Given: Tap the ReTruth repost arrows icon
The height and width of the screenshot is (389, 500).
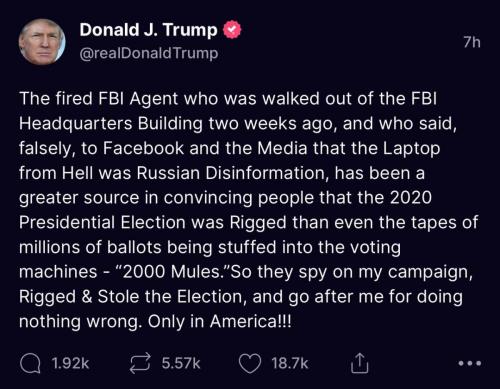Looking at the screenshot, I should point(140,363).
